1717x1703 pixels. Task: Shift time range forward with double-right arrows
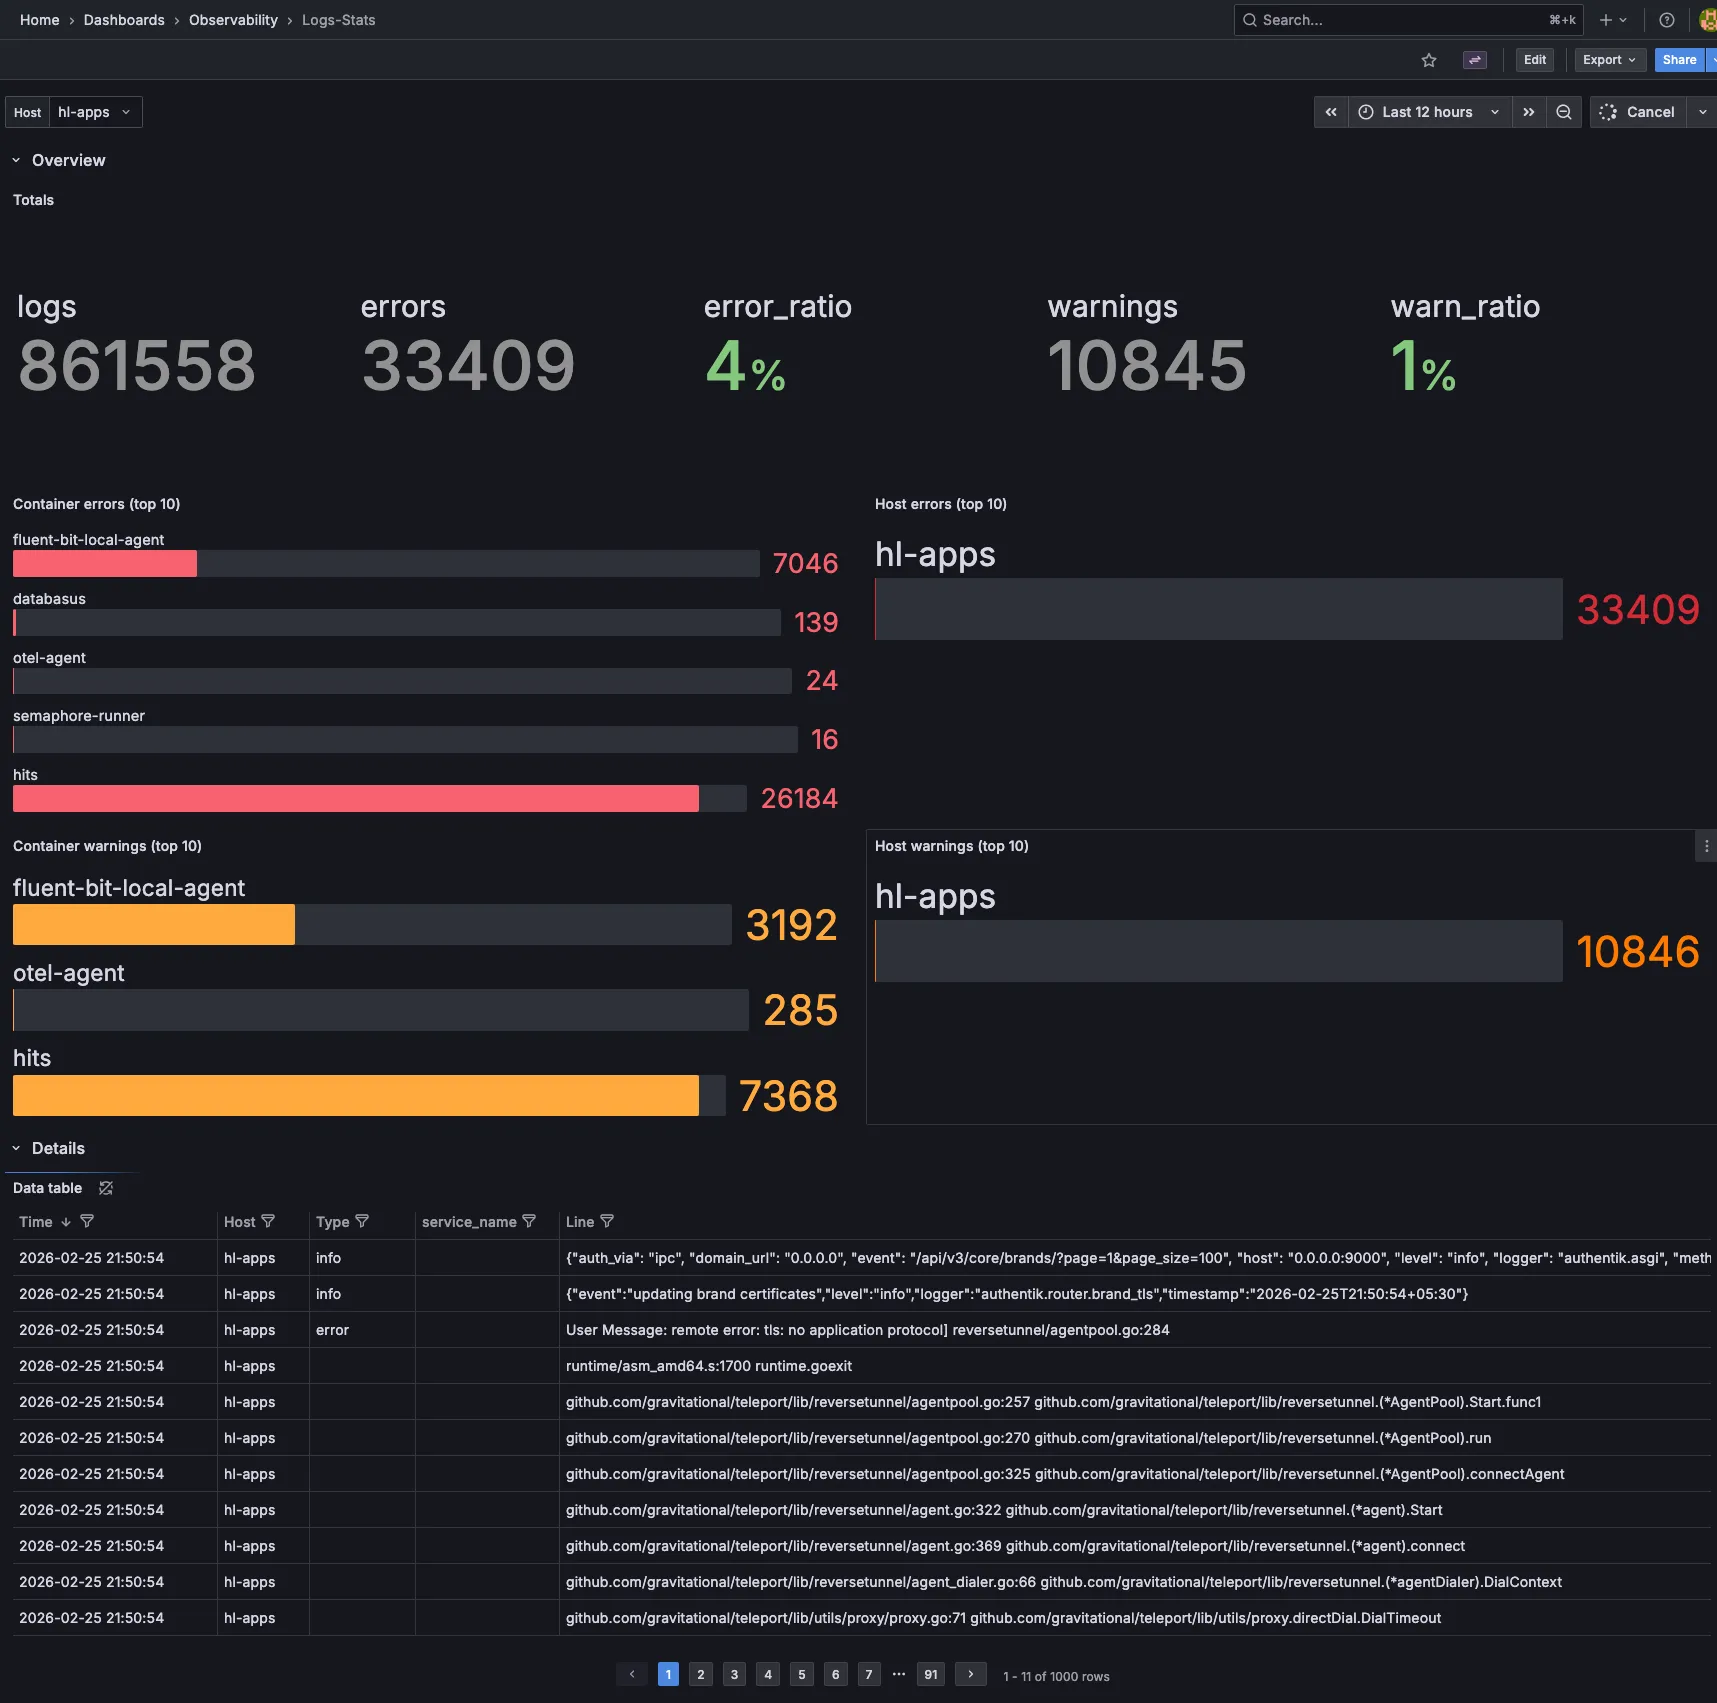[1528, 112]
